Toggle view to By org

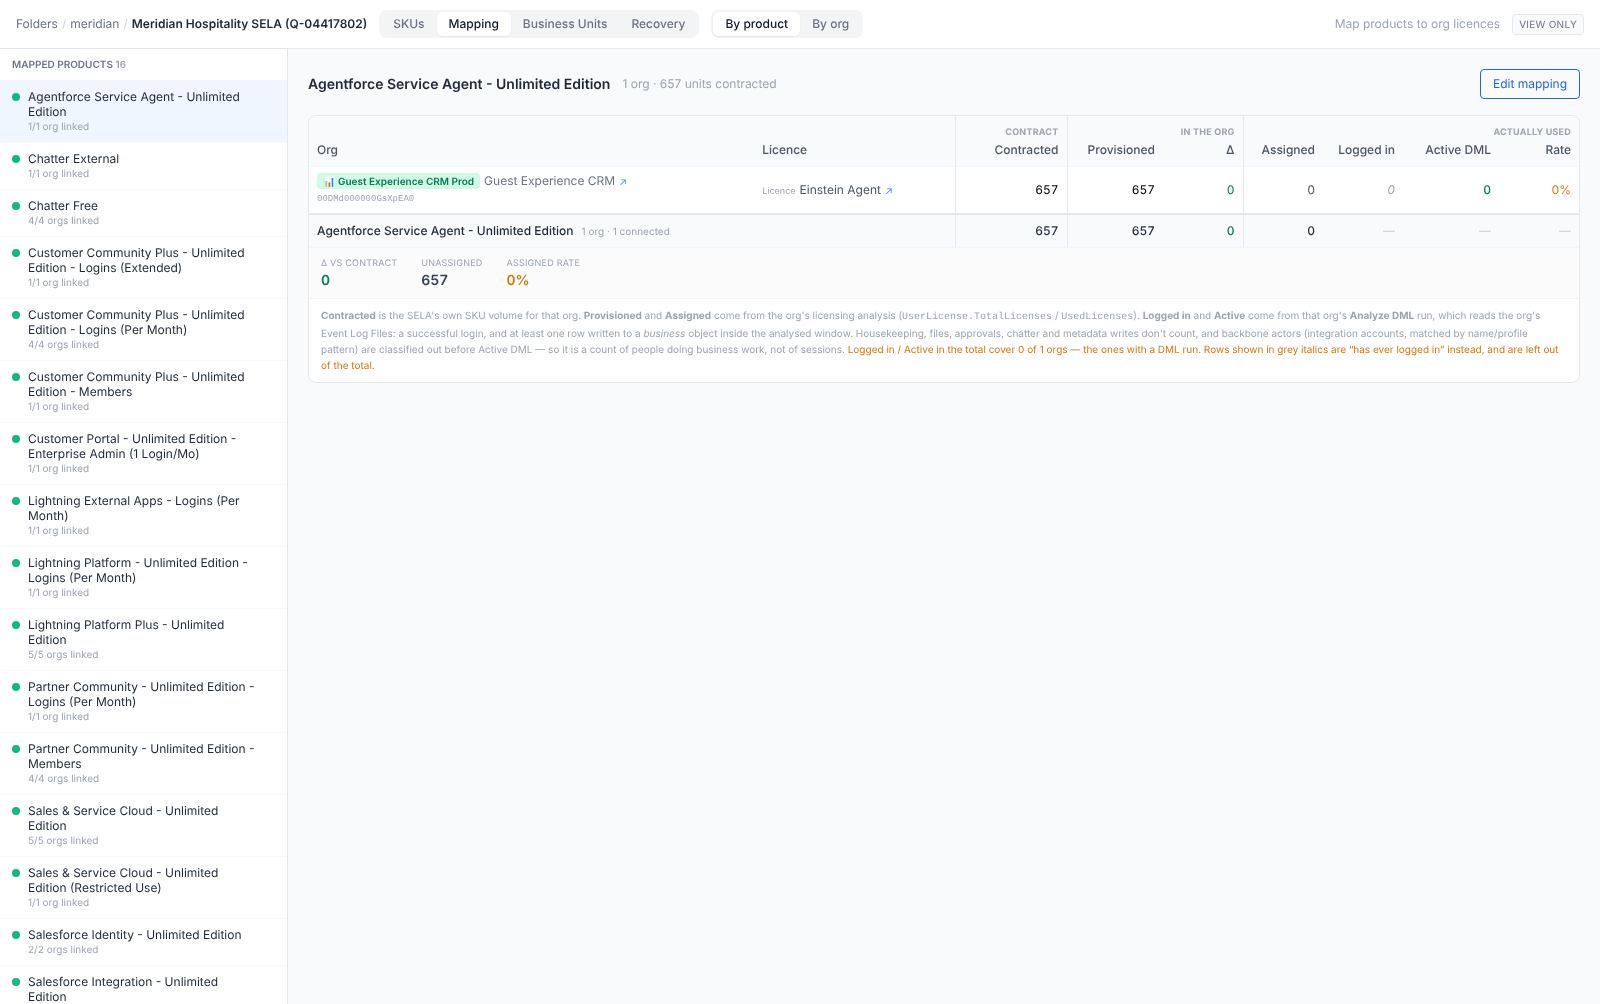coord(830,24)
